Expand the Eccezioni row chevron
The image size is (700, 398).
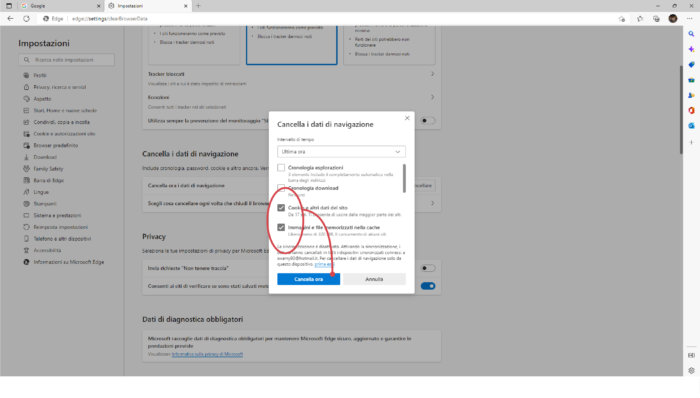click(x=432, y=97)
